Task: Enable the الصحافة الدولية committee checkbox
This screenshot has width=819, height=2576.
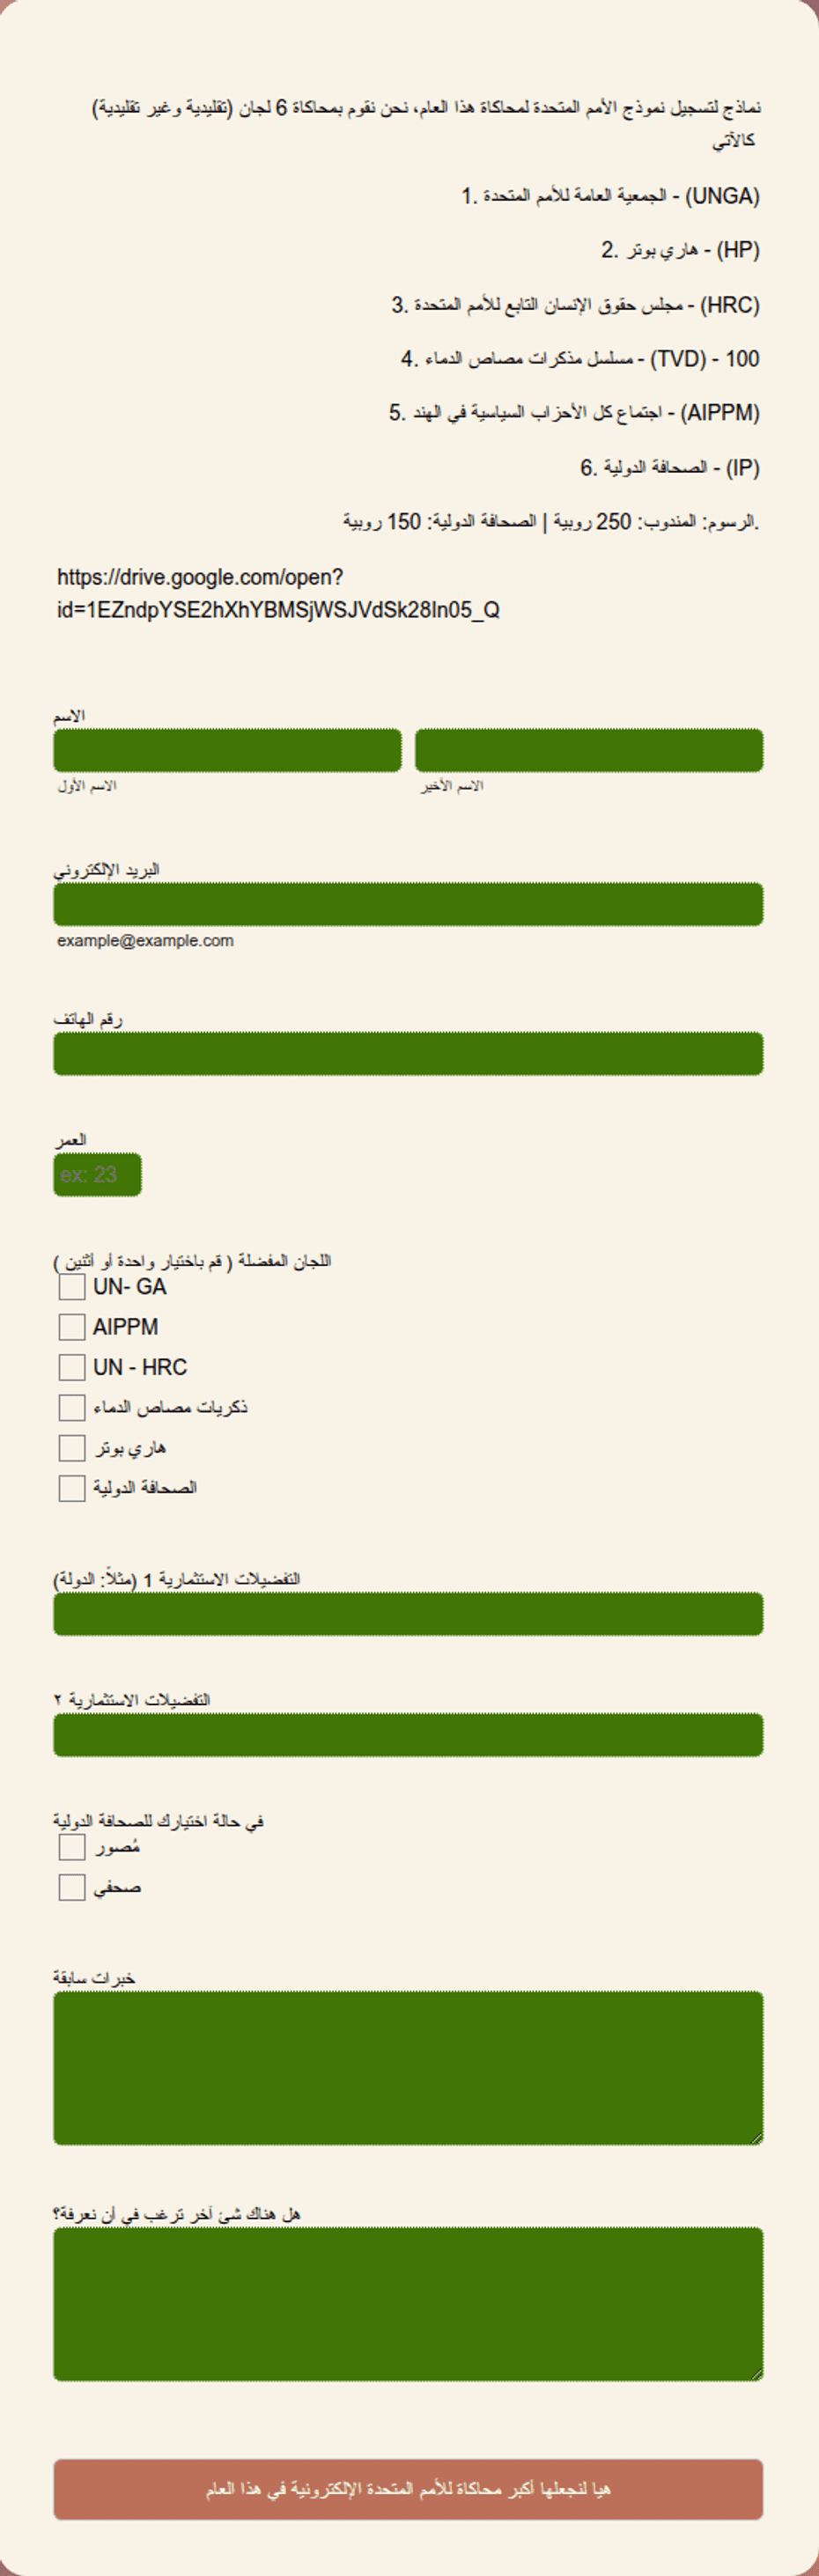Action: [x=71, y=1488]
